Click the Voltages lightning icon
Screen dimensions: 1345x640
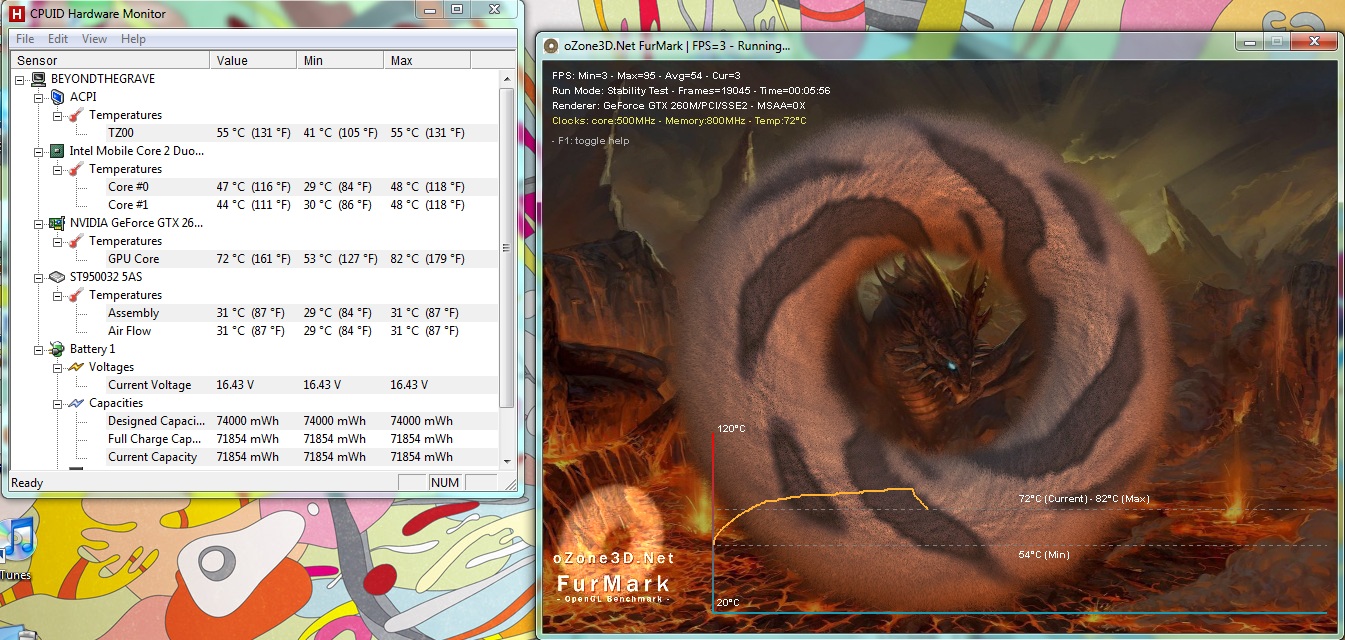[76, 367]
